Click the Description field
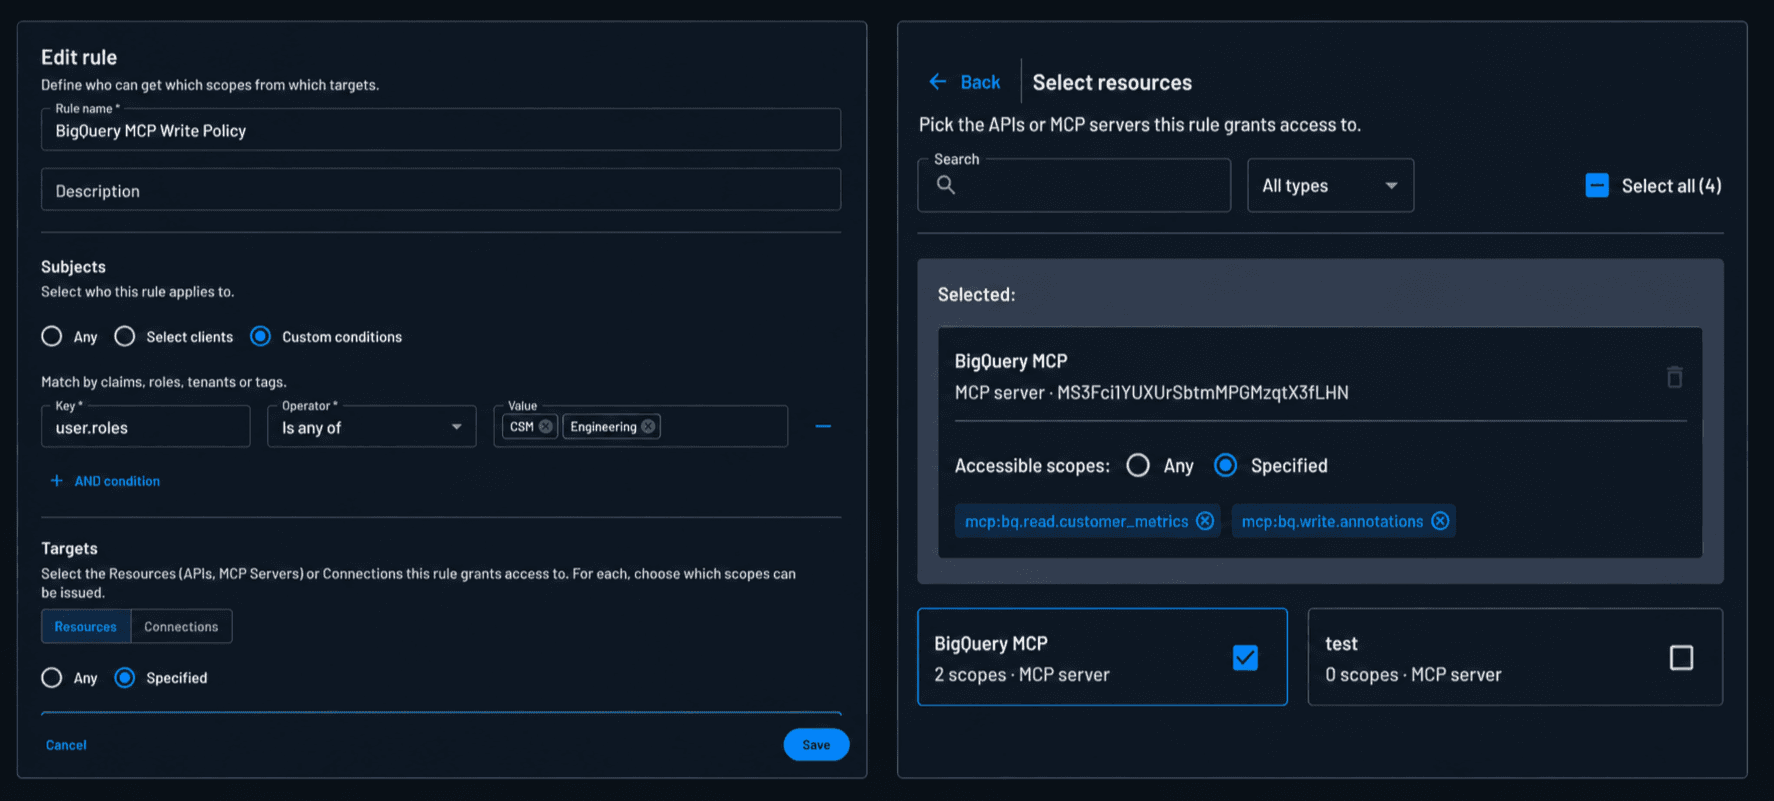 [441, 190]
